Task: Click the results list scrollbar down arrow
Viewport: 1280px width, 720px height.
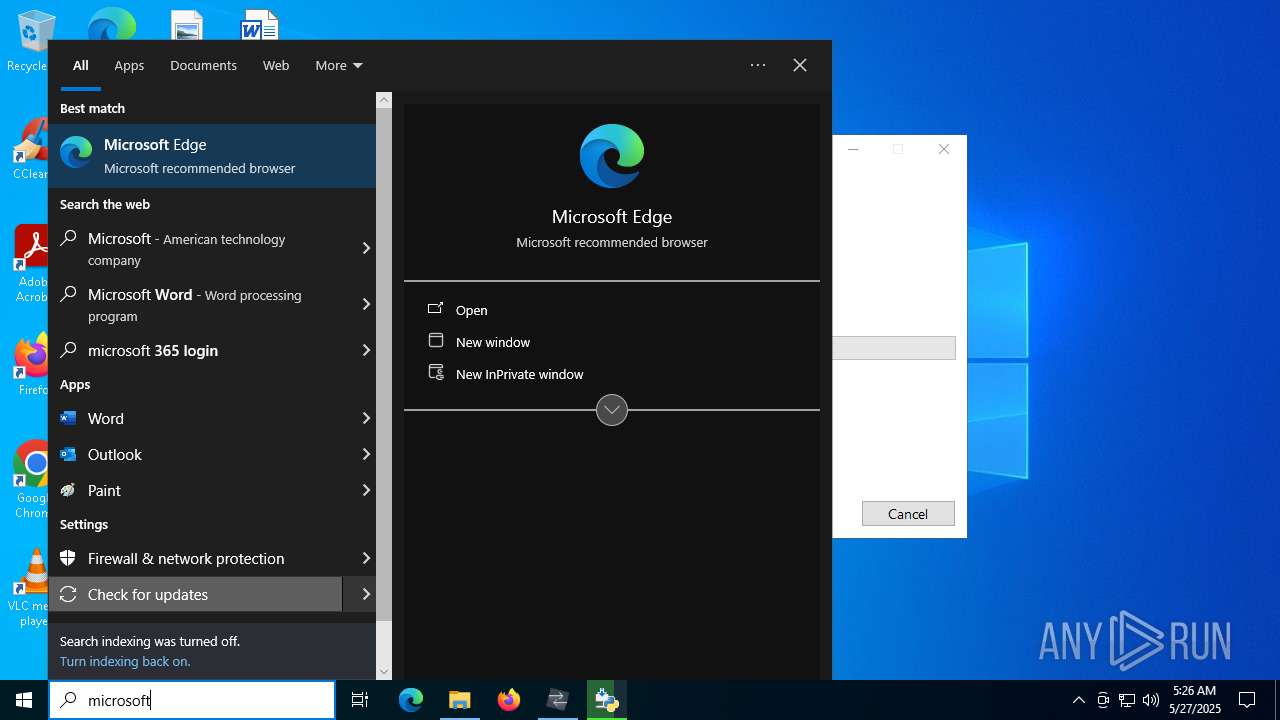Action: tap(384, 672)
